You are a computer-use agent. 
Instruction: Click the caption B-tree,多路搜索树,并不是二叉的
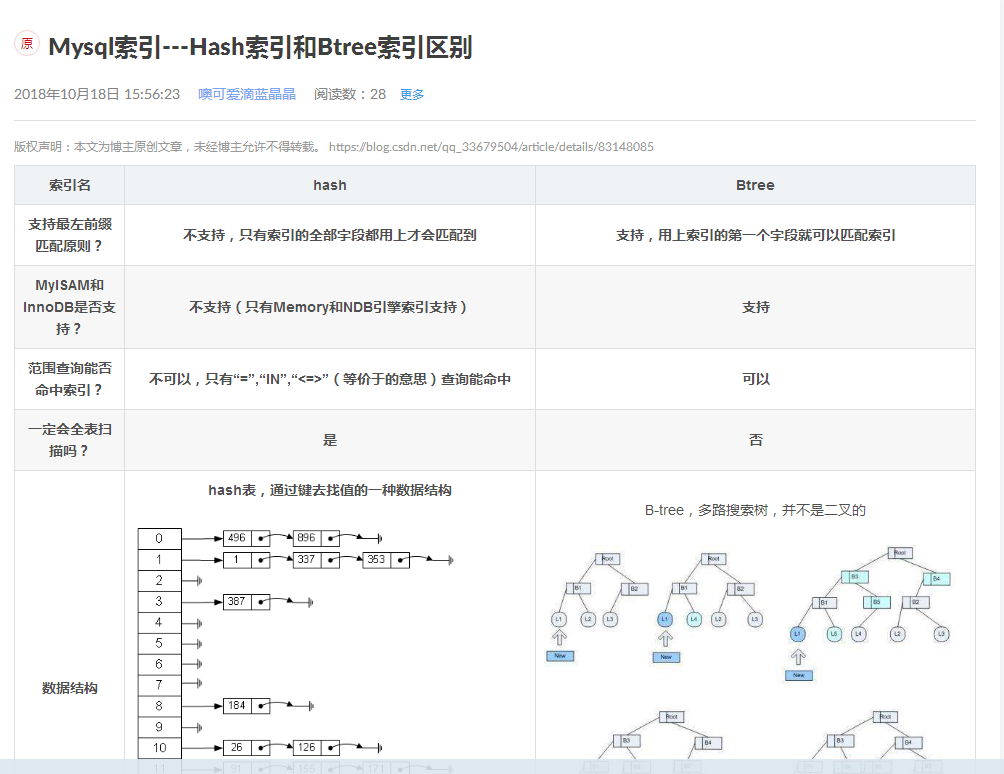756,510
